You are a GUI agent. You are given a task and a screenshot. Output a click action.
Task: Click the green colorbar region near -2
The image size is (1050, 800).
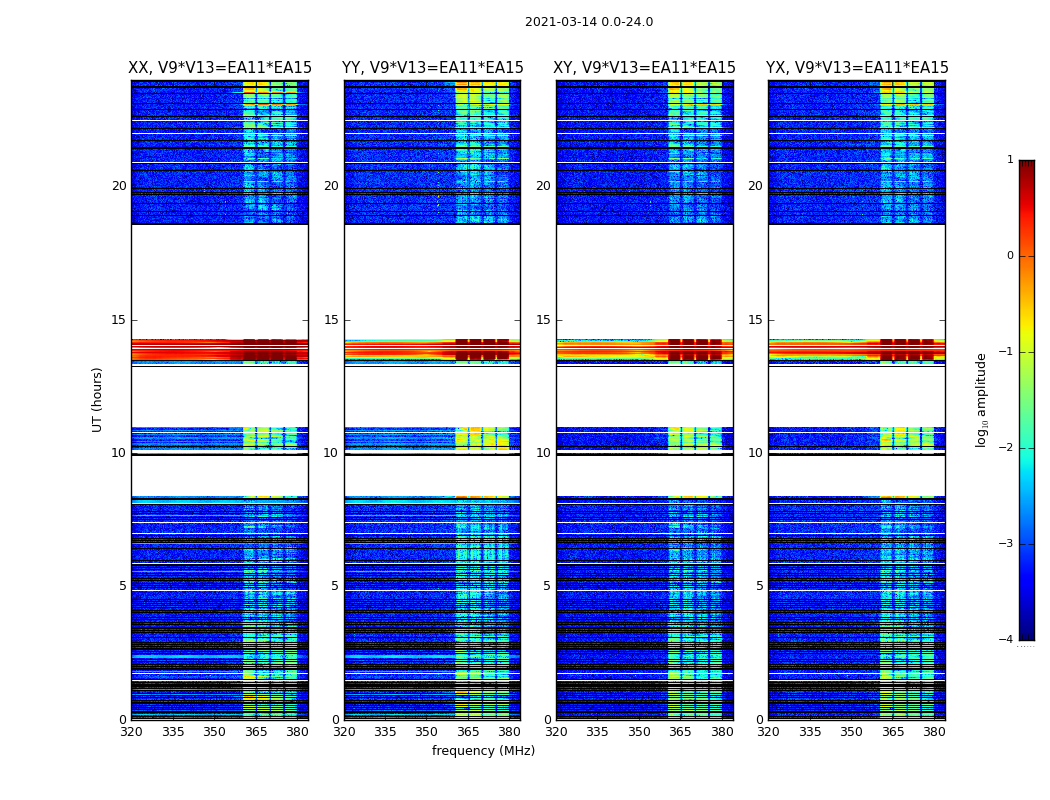coord(1027,448)
